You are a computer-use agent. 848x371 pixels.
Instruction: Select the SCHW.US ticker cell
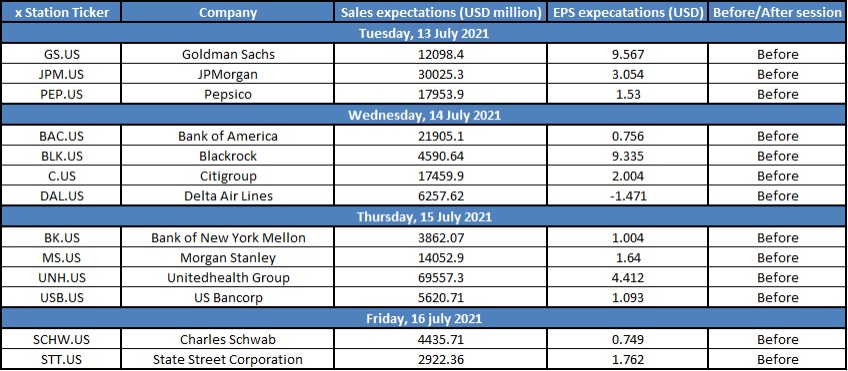61,340
